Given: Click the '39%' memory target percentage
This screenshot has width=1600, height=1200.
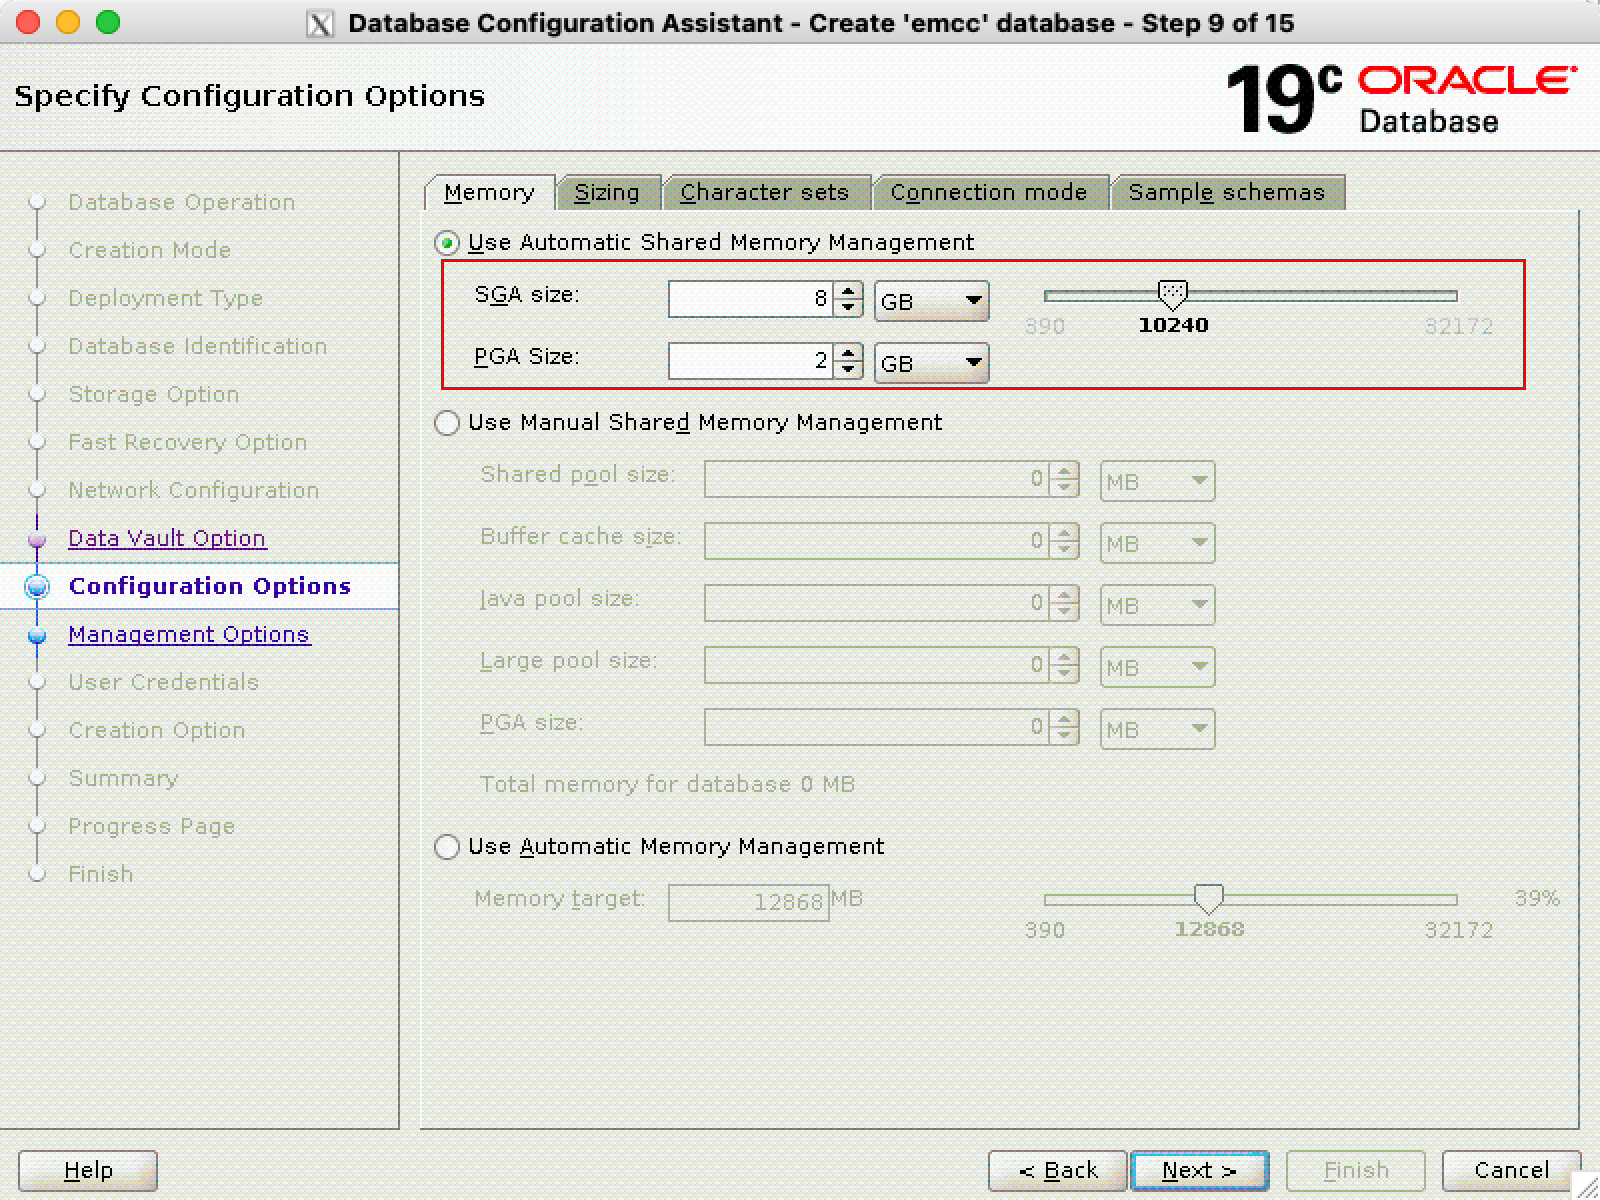Looking at the screenshot, I should coord(1537,898).
